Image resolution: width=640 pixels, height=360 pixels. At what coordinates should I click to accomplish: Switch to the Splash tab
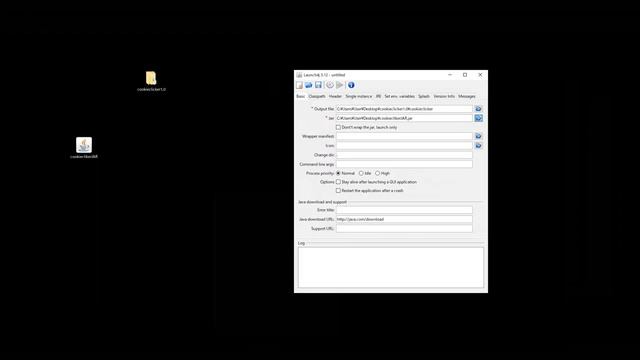pyautogui.click(x=424, y=96)
